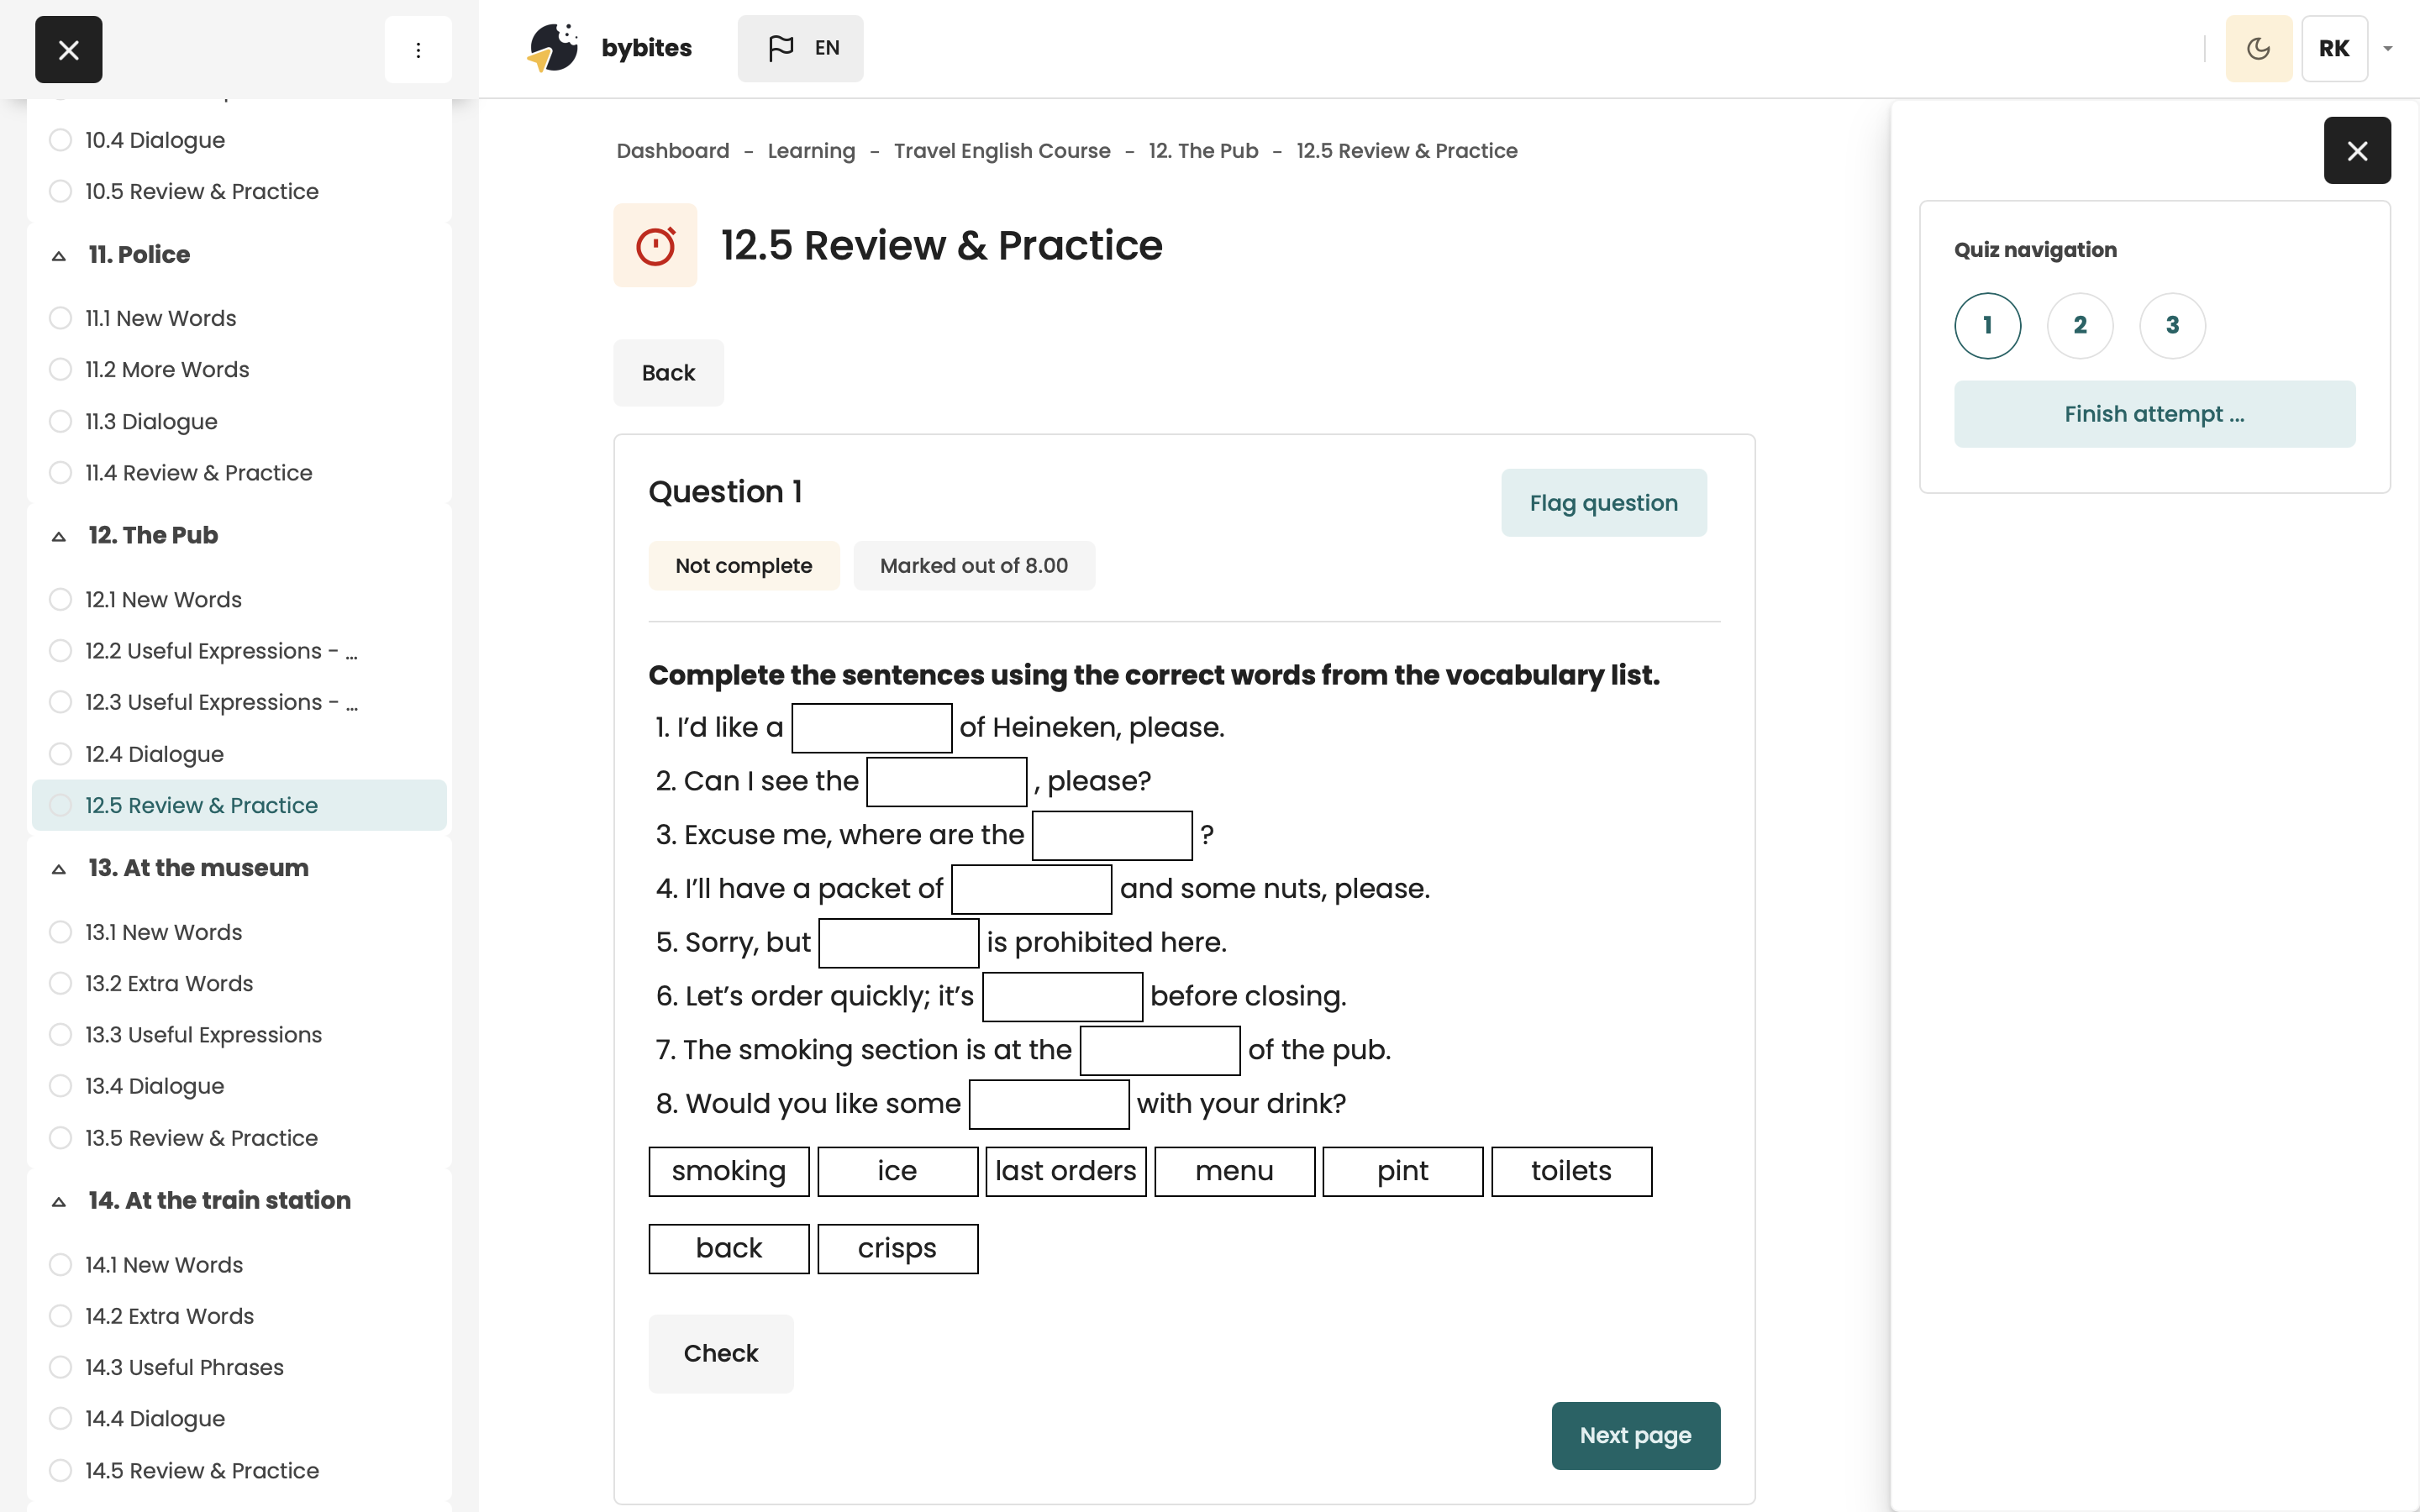
Task: Toggle dark mode with the moon icon
Action: coord(2258,48)
